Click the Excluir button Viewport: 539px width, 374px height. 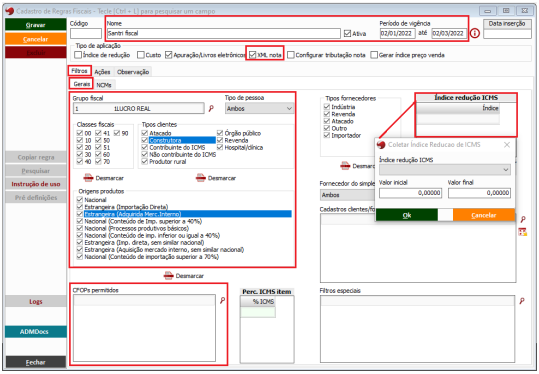[x=36, y=52]
